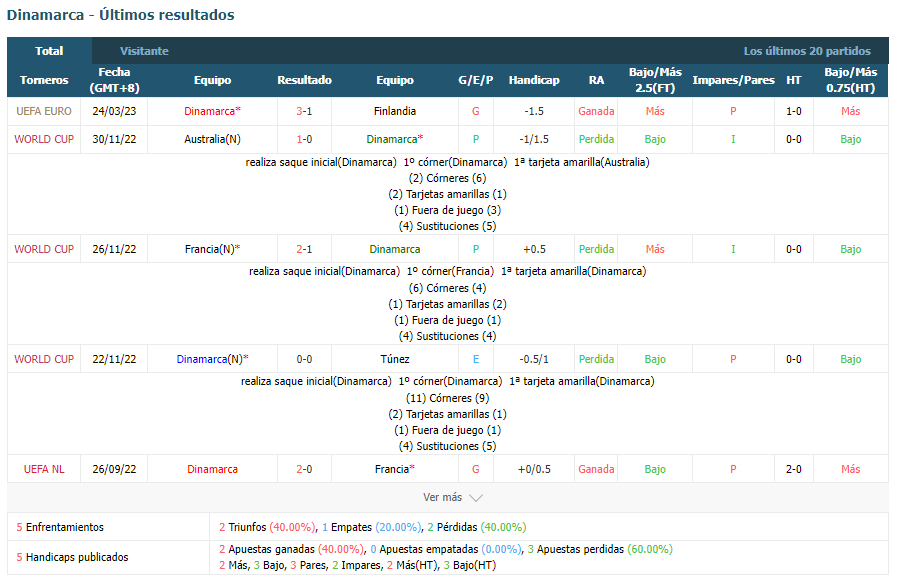Select team Túnez
This screenshot has height=583, width=901.
(395, 360)
